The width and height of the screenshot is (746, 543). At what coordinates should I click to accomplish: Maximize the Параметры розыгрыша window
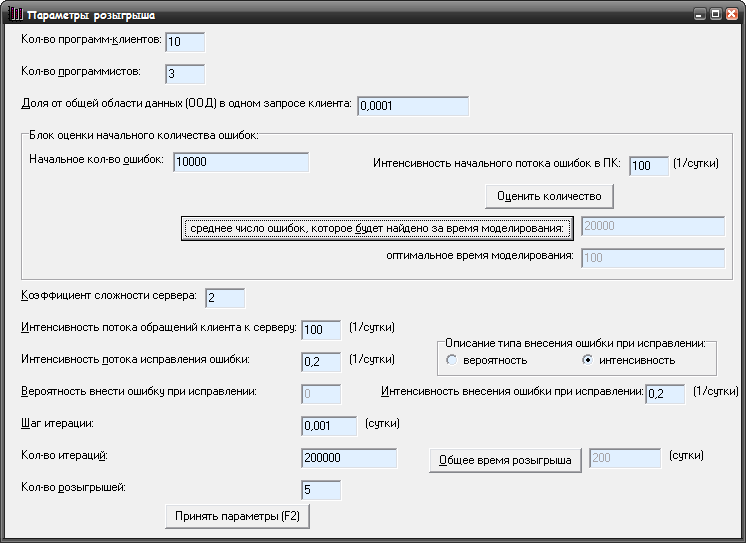[x=716, y=14]
